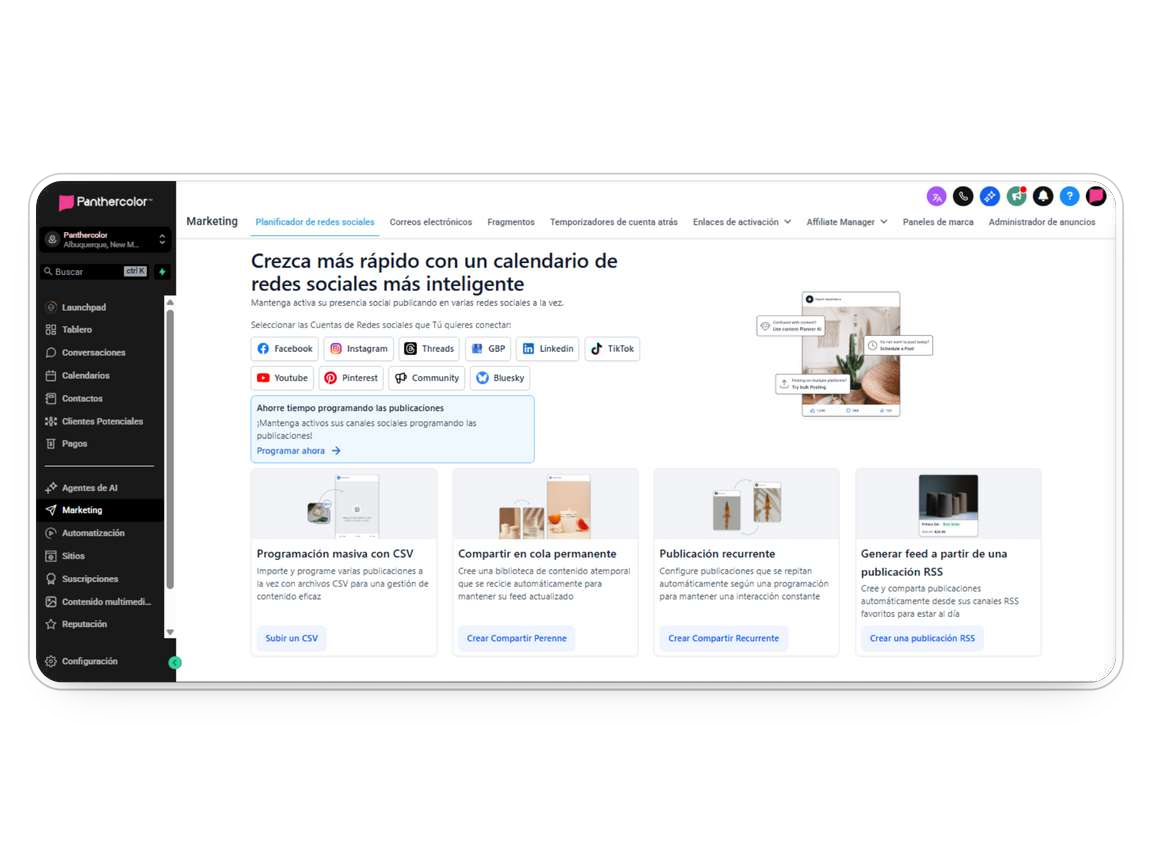This screenshot has width=1152, height=864.
Task: Open the blue rocket quick actions icon
Action: tap(990, 196)
